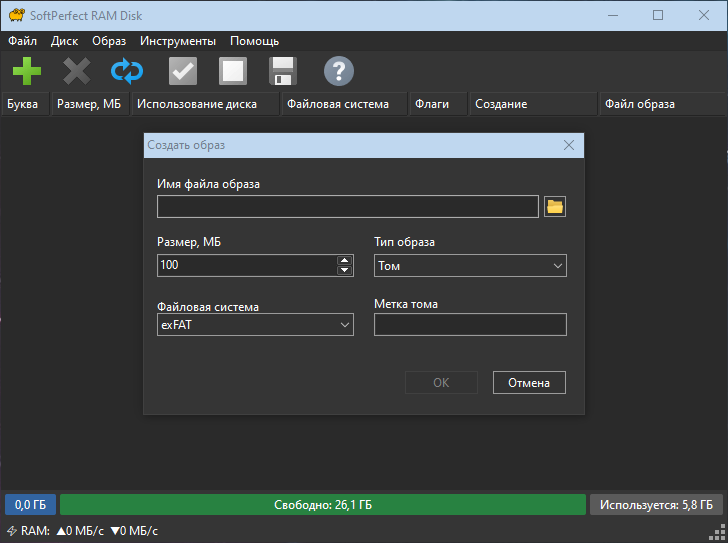
Task: Open the Инструменты menu
Action: [177, 41]
